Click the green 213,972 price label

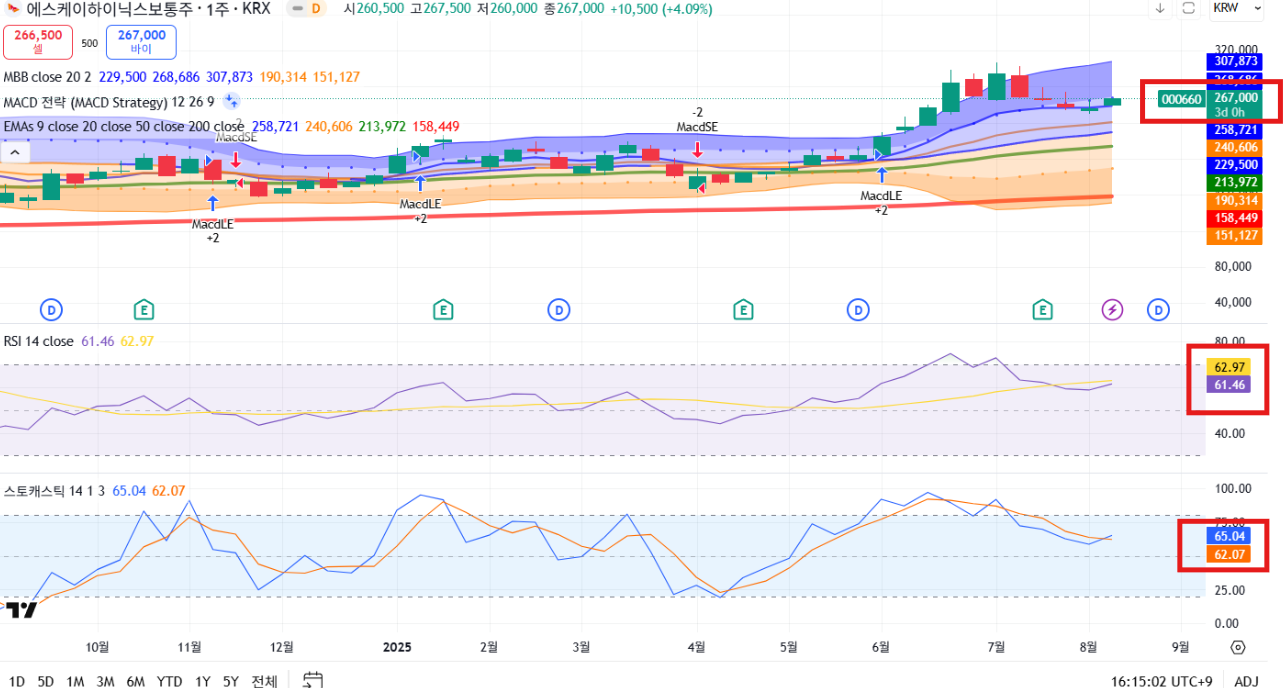[1235, 182]
